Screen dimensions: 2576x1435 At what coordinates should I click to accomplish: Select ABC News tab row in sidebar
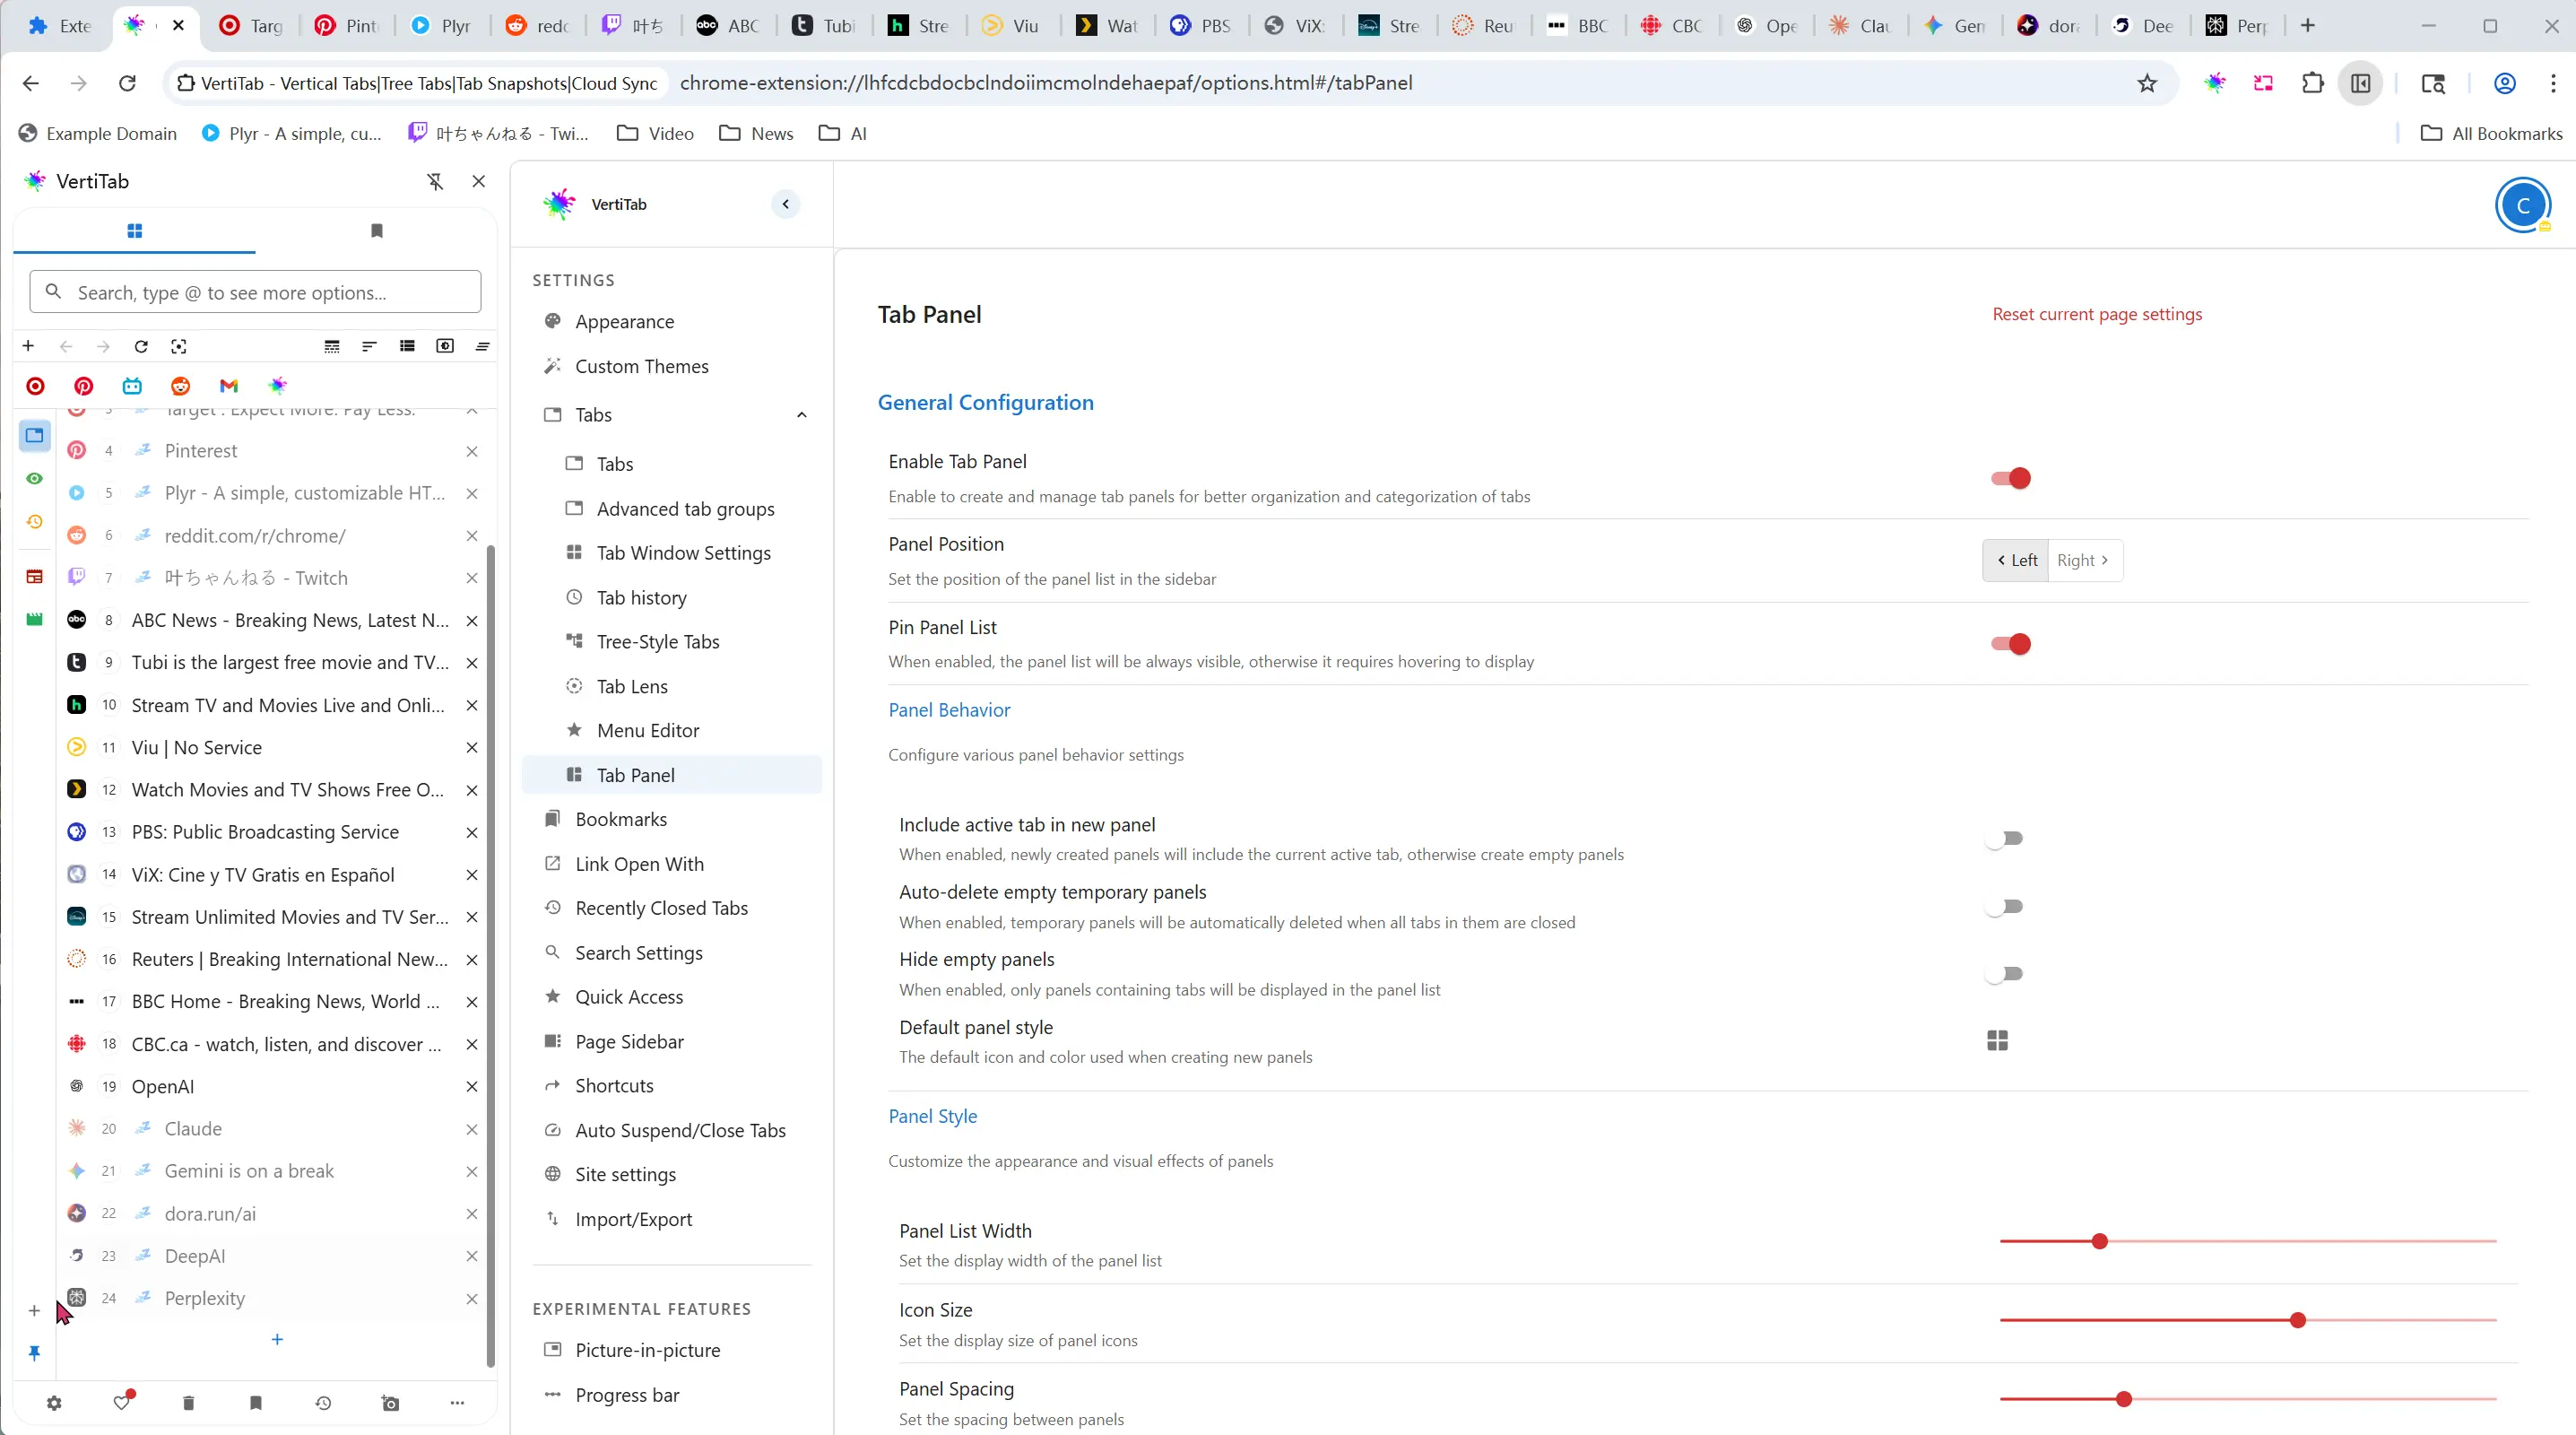tap(272, 620)
